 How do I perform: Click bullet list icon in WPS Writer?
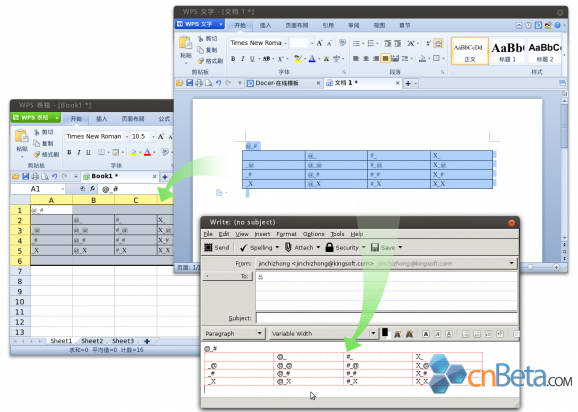(356, 43)
